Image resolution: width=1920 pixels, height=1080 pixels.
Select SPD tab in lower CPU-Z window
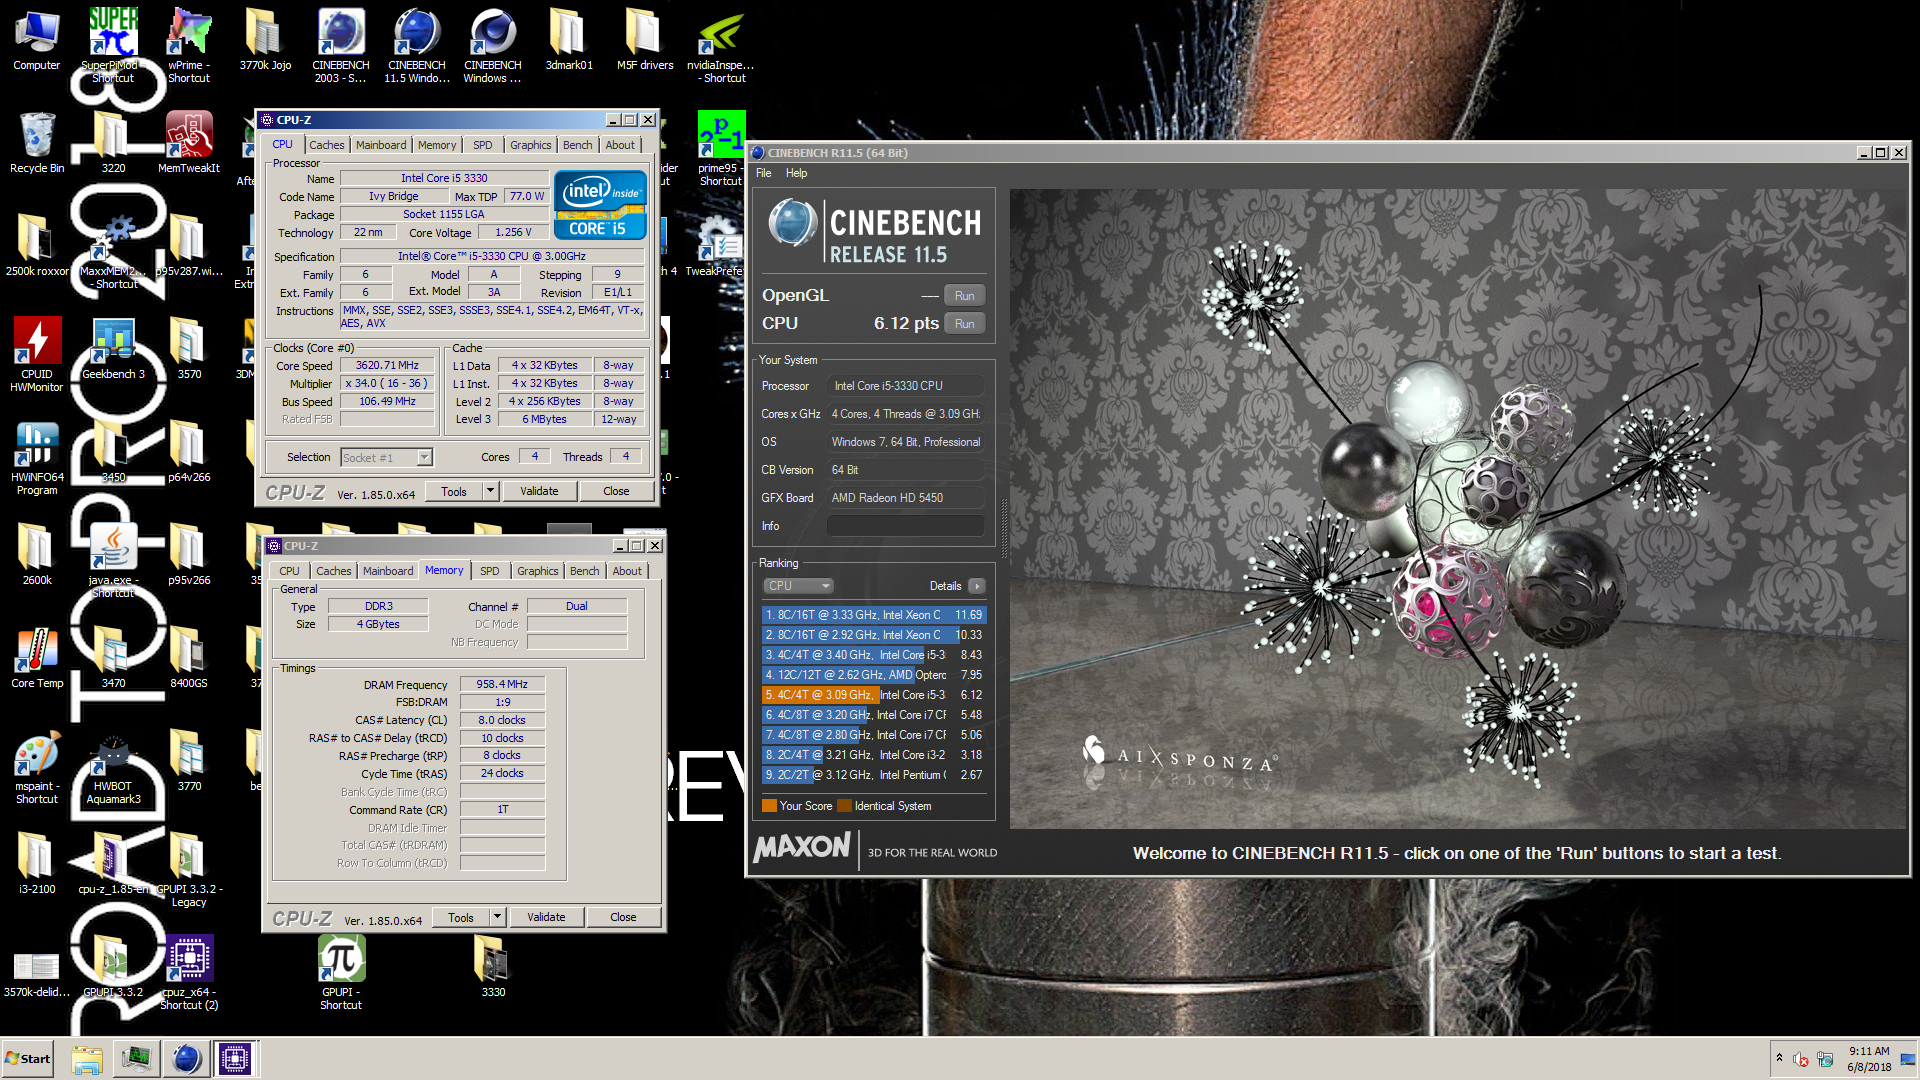click(x=489, y=571)
